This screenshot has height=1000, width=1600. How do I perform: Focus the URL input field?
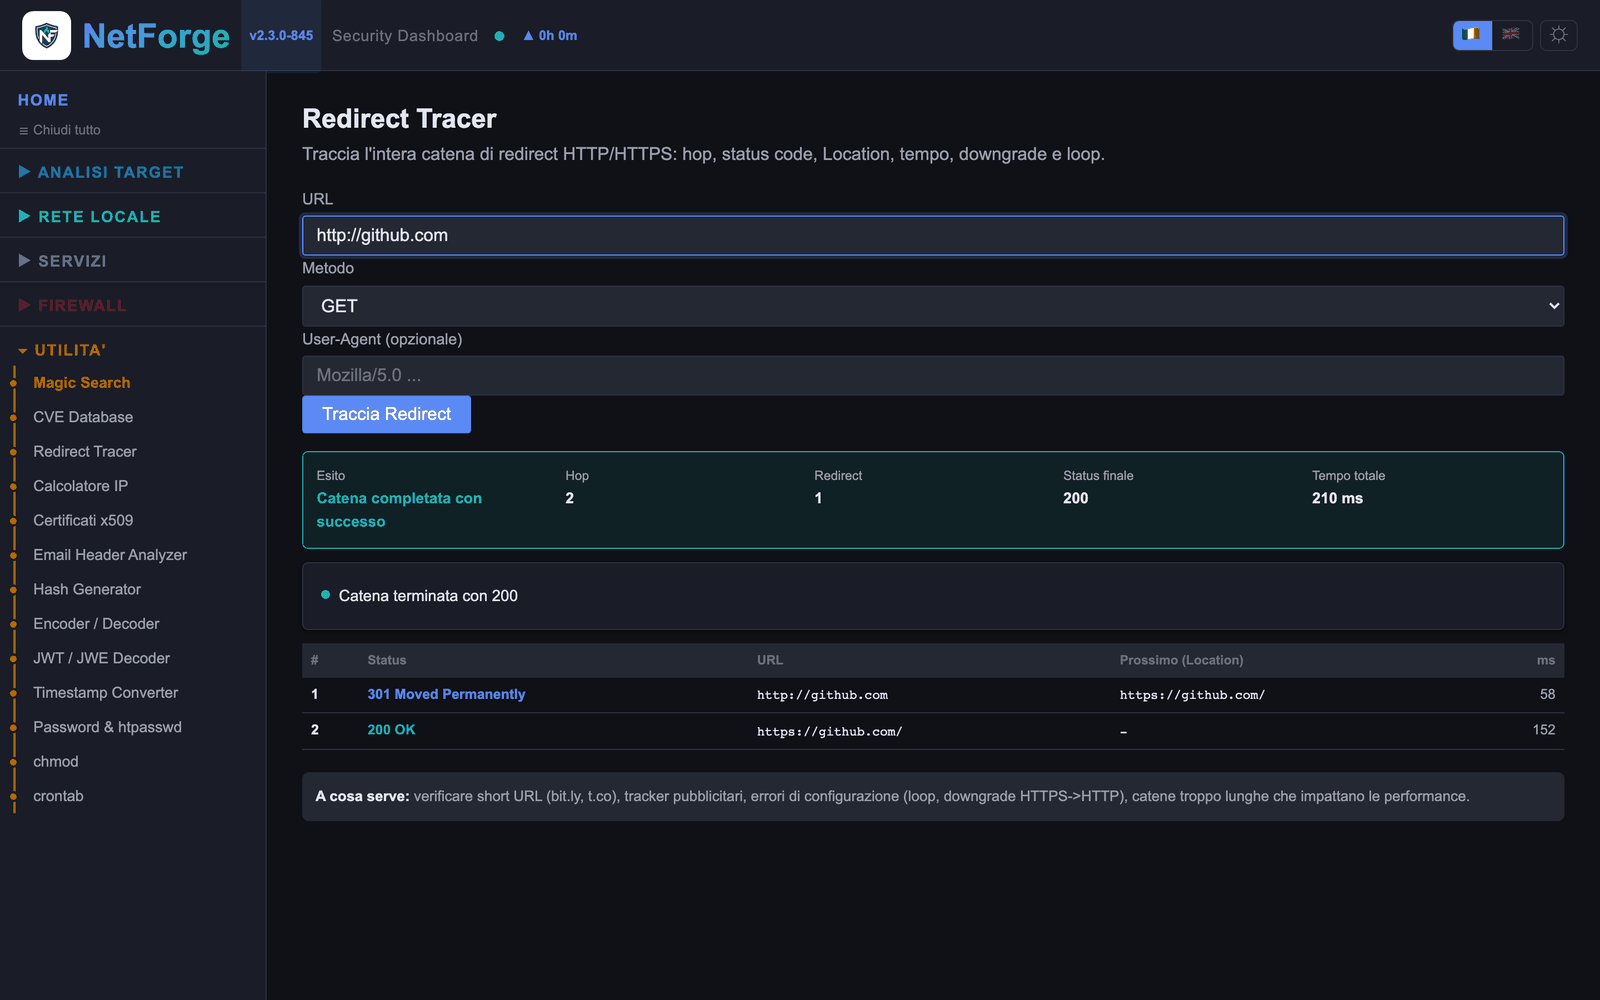933,236
